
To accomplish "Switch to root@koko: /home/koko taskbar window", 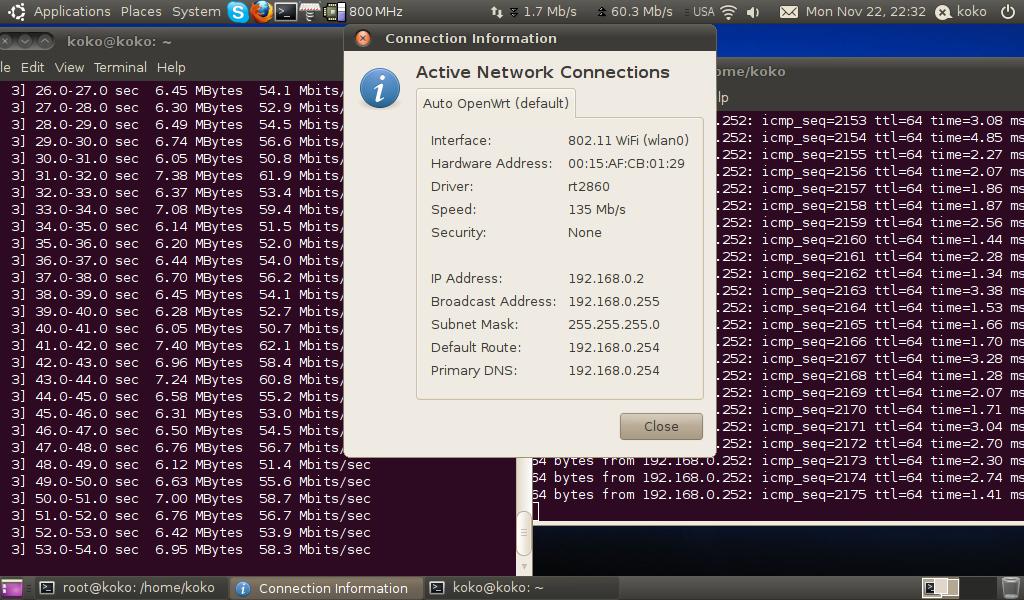I will click(128, 588).
